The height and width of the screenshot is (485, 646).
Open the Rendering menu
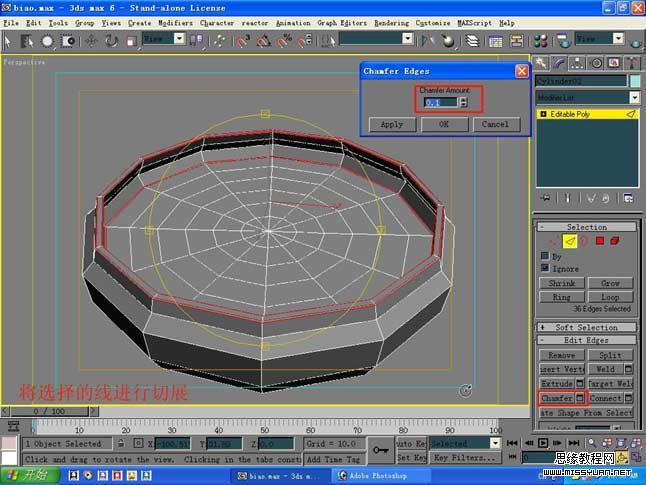[x=391, y=23]
